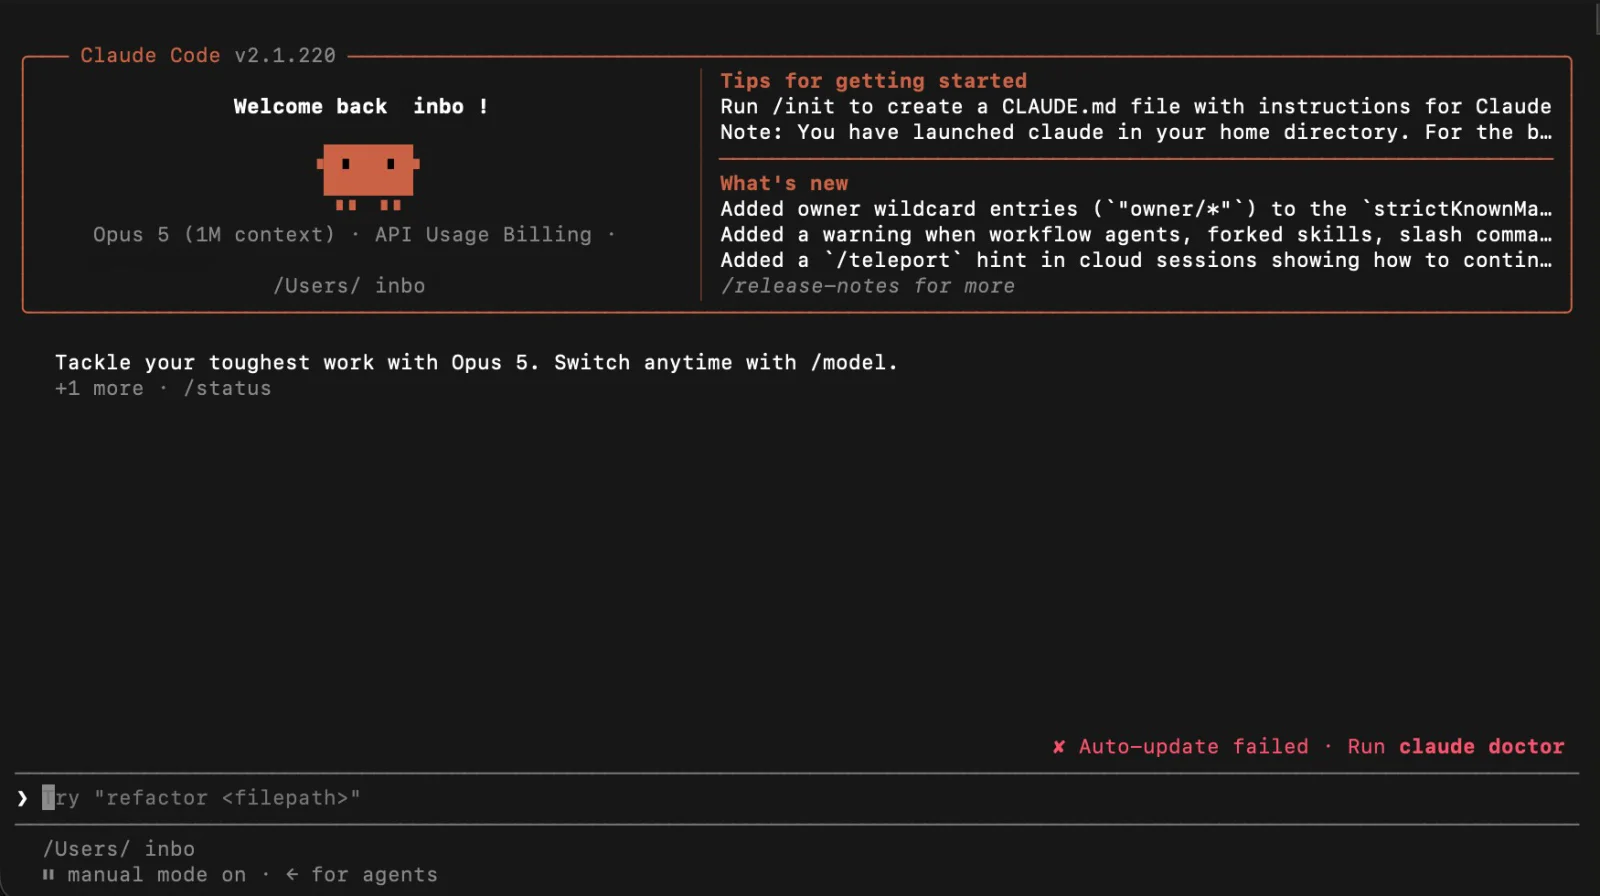Click the 'Welcome back inbo !' heading
The image size is (1600, 896).
361,107
